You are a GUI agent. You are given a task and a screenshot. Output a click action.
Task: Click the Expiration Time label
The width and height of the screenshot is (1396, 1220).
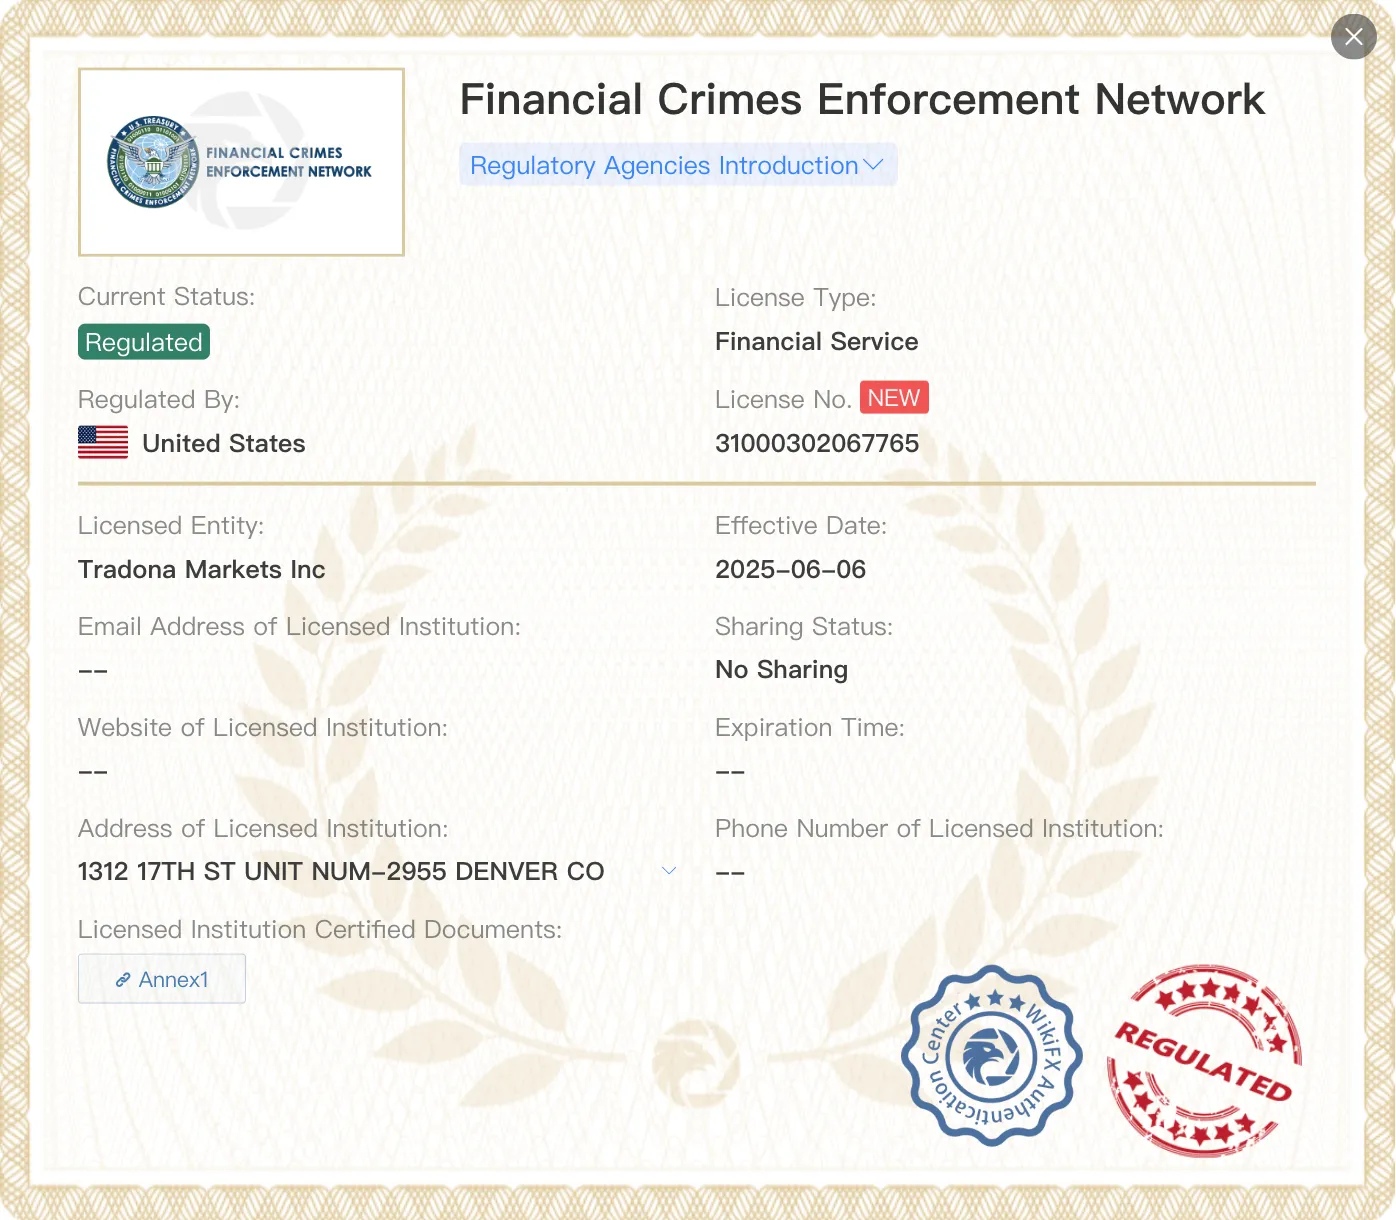pyautogui.click(x=810, y=728)
